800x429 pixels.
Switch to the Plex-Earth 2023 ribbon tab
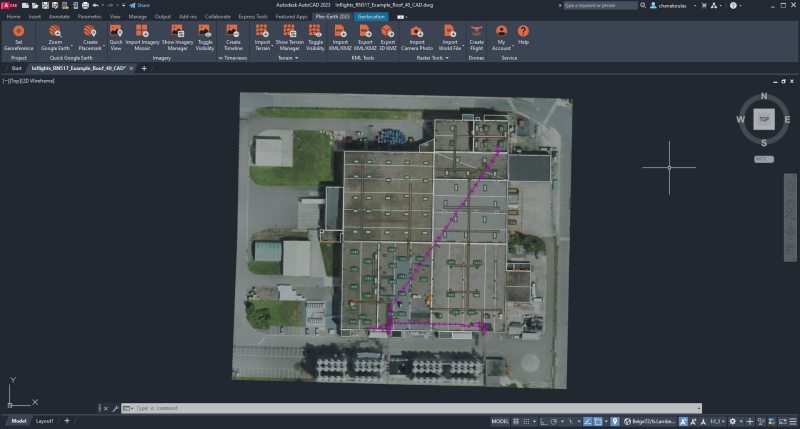tap(332, 17)
